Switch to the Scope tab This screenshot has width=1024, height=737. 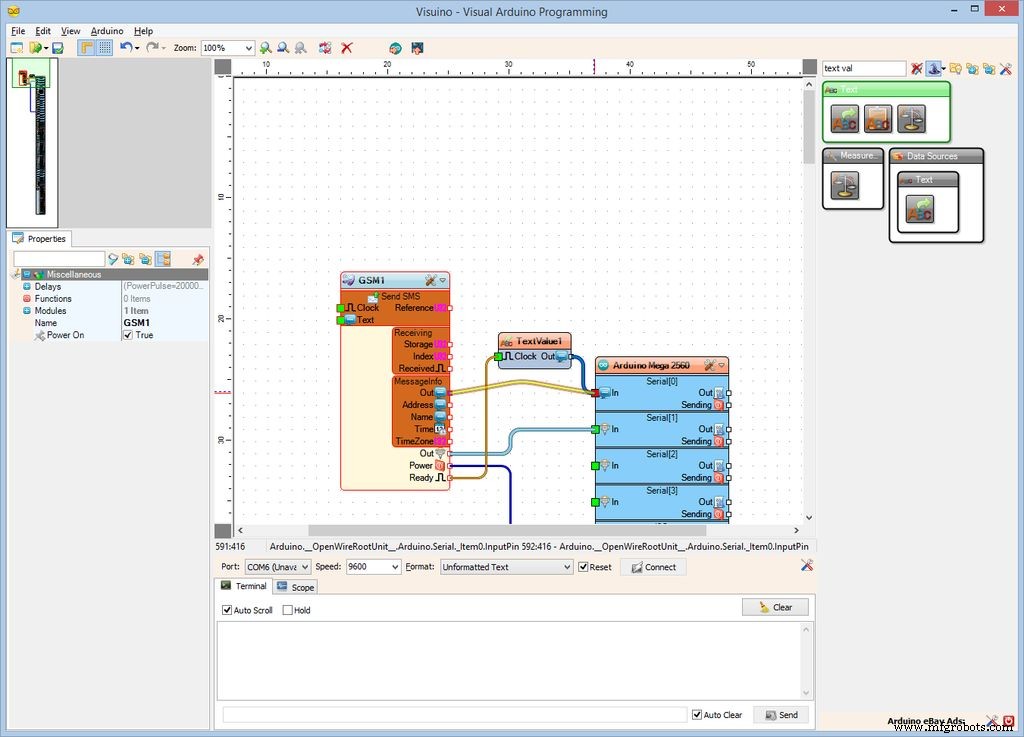coord(295,587)
